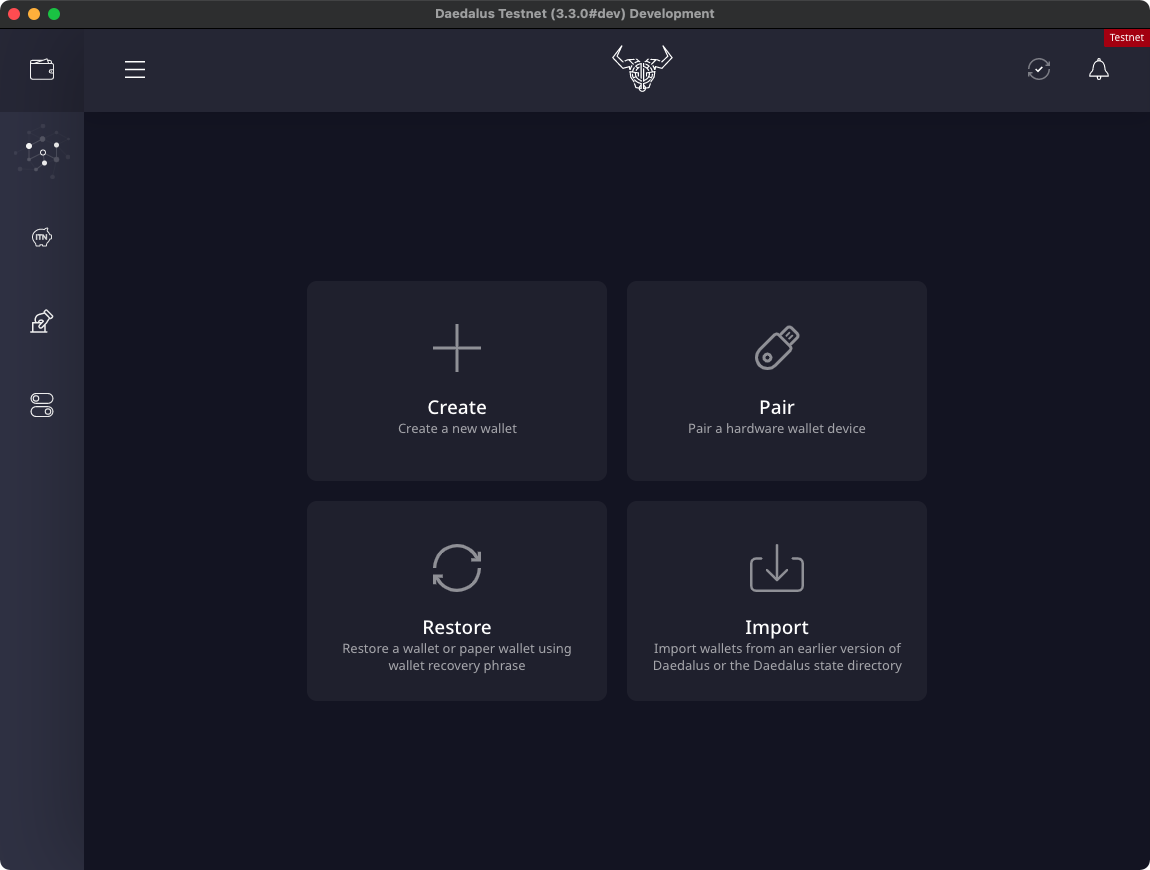Screen dimensions: 1150x870
Task: Click the circular arrows Restore icon
Action: pos(457,568)
